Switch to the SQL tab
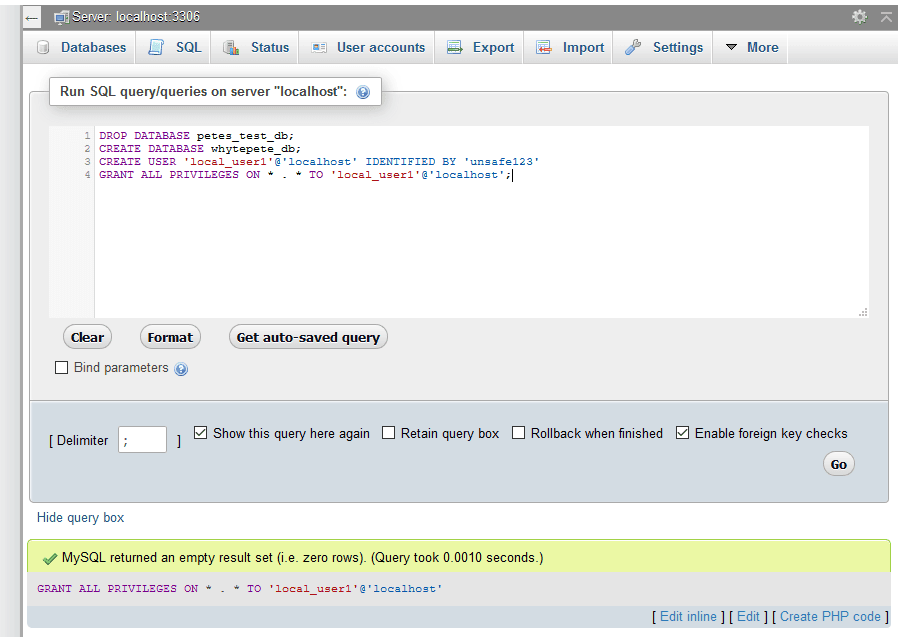This screenshot has height=637, width=899. pos(174,47)
